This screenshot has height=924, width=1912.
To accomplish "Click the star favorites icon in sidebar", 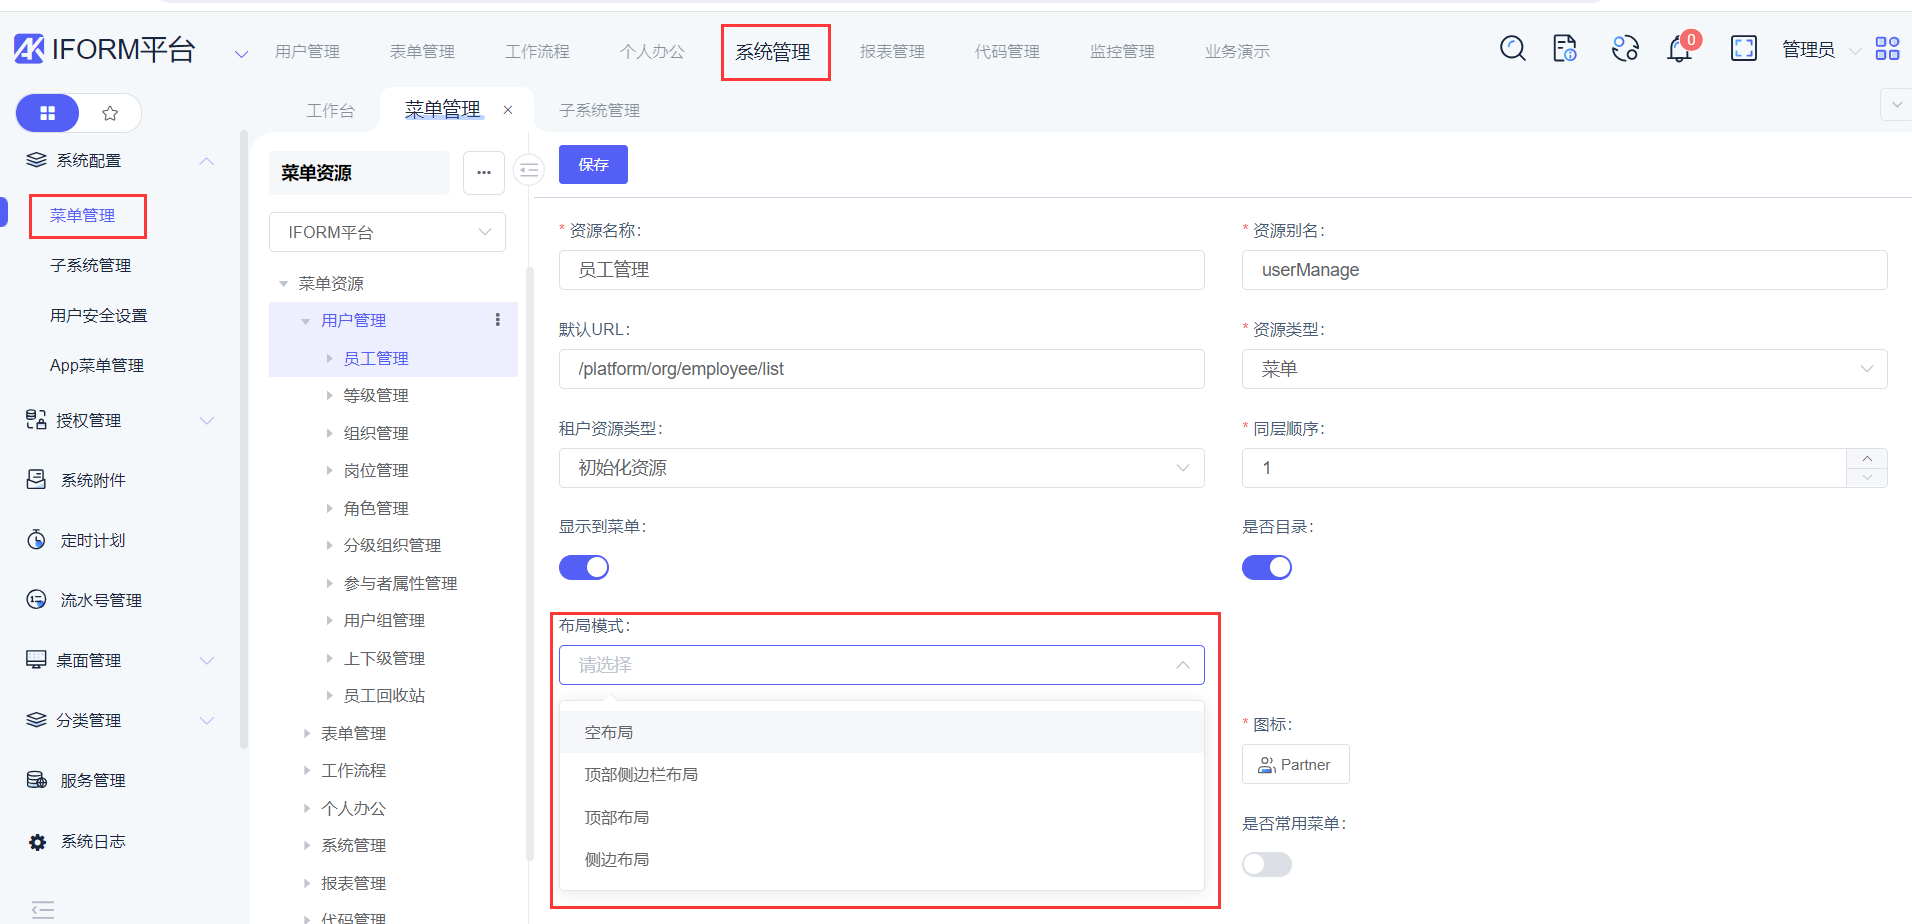I will point(110,113).
